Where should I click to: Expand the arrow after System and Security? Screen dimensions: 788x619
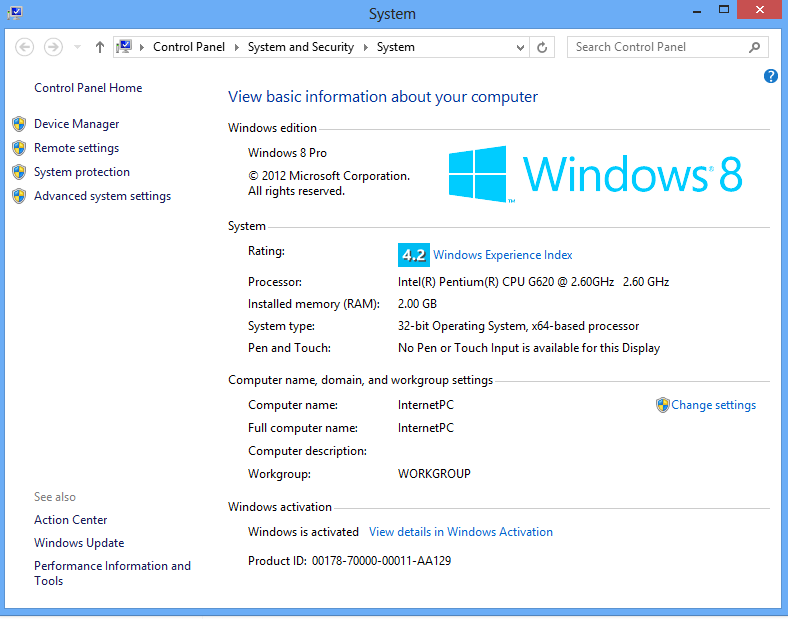pos(366,47)
